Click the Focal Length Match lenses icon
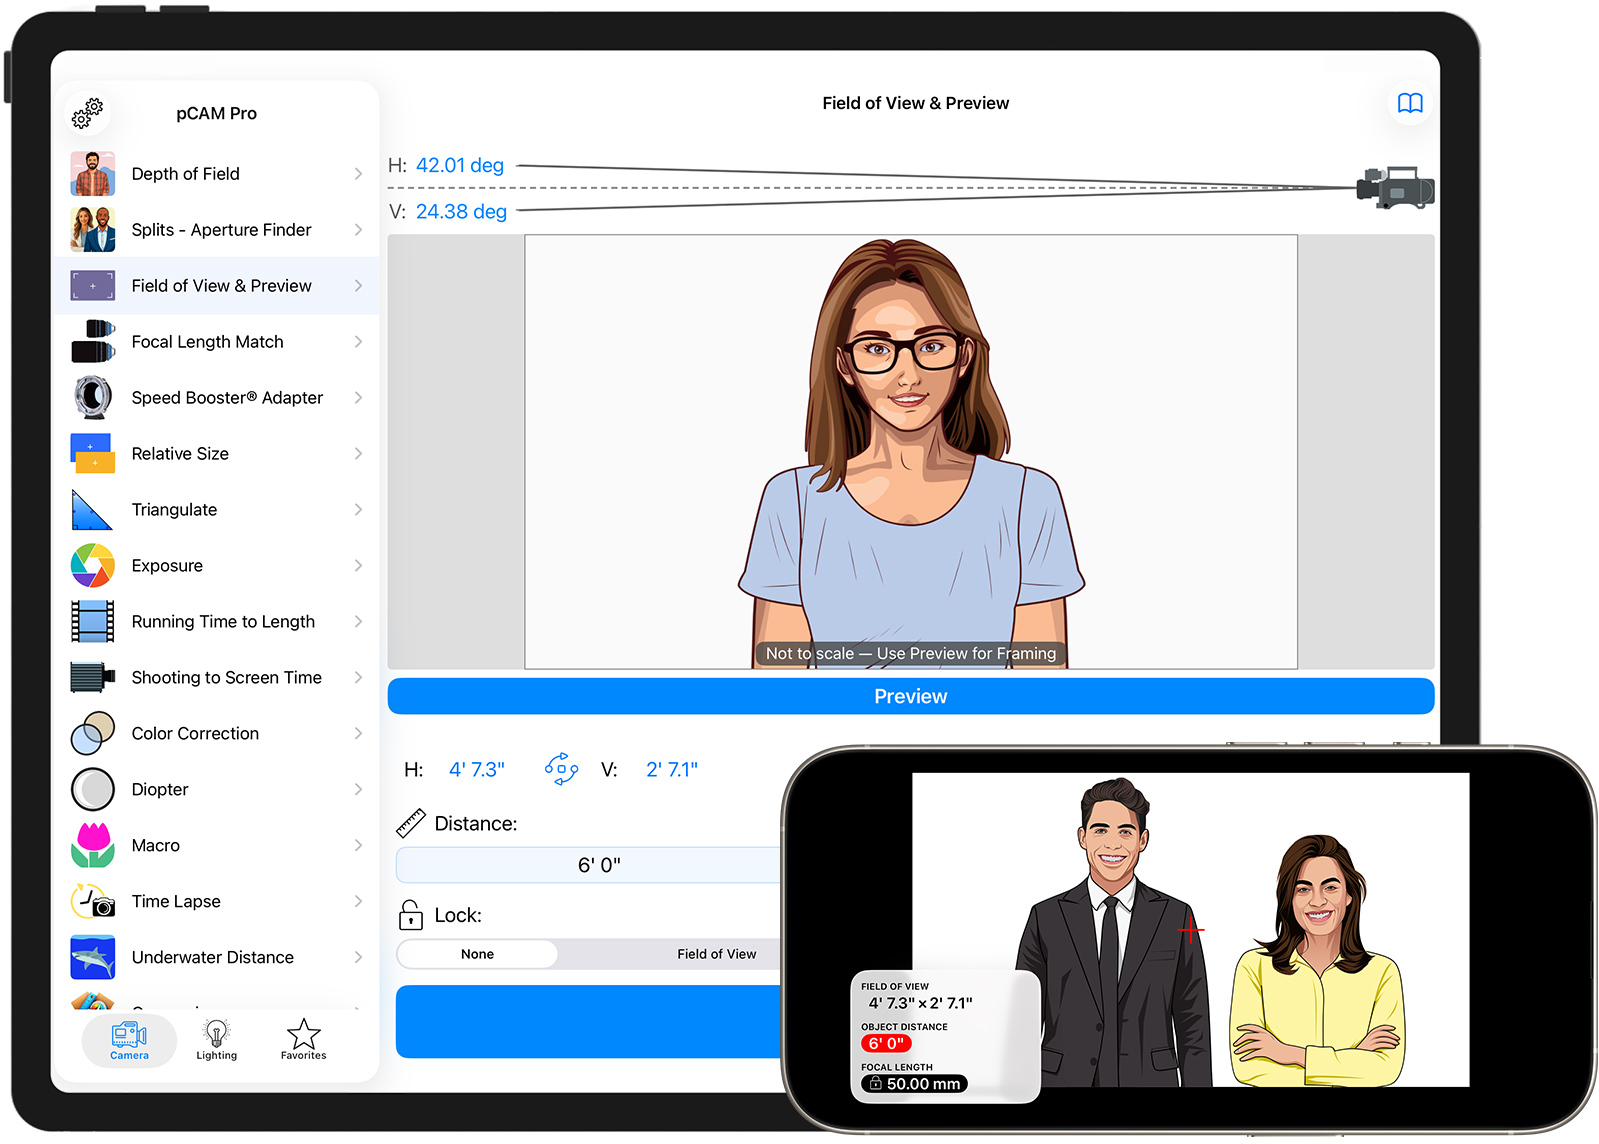1599x1144 pixels. 93,342
